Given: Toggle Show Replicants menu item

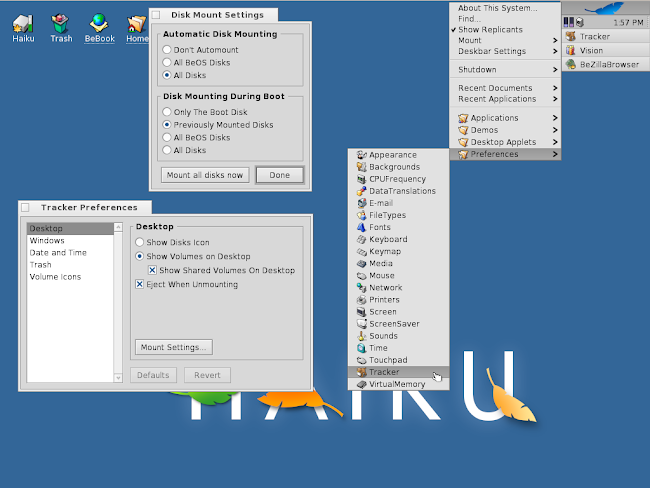Looking at the screenshot, I should pos(505,29).
